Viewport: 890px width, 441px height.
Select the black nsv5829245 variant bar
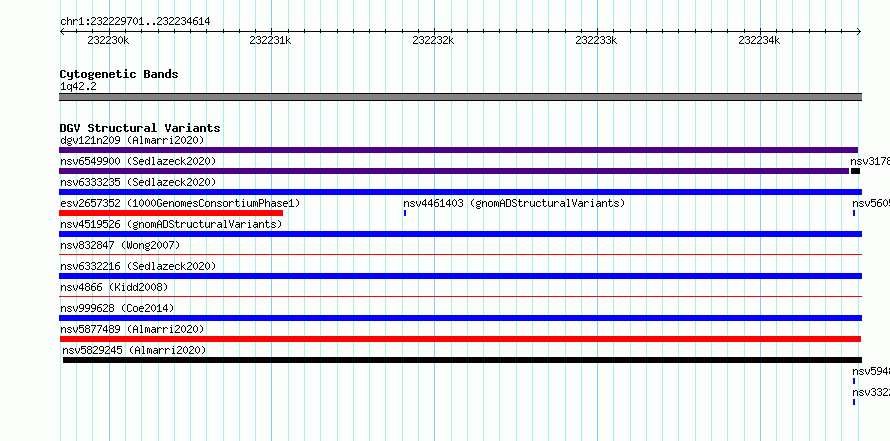click(462, 360)
